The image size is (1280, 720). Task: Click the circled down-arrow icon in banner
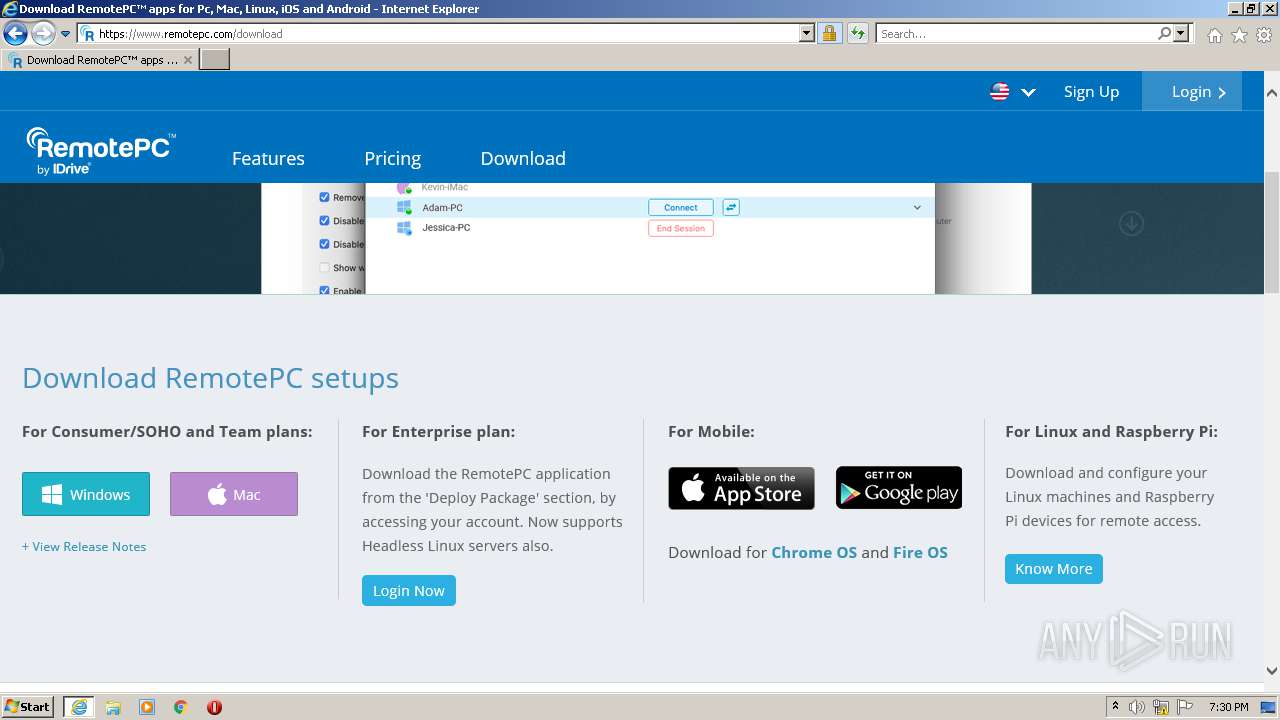click(1131, 223)
